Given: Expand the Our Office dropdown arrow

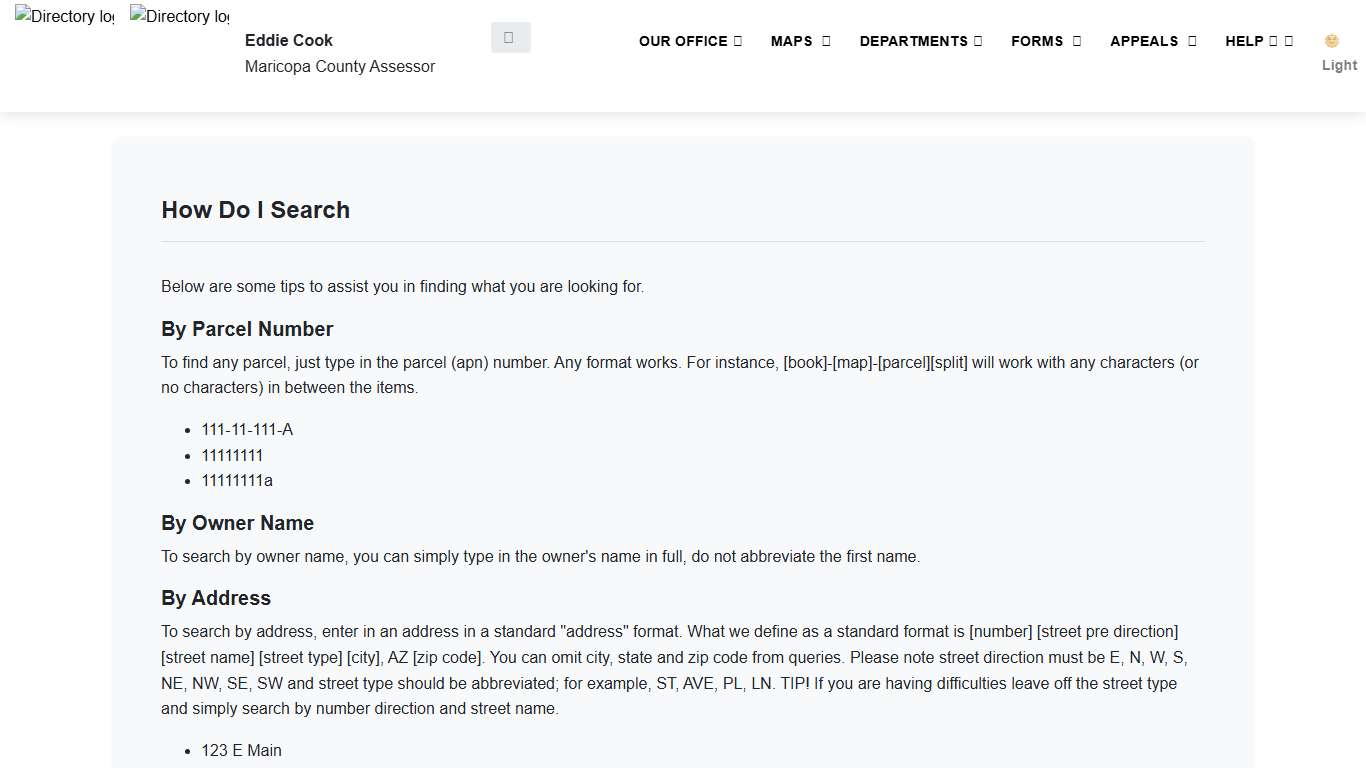Looking at the screenshot, I should [x=738, y=41].
